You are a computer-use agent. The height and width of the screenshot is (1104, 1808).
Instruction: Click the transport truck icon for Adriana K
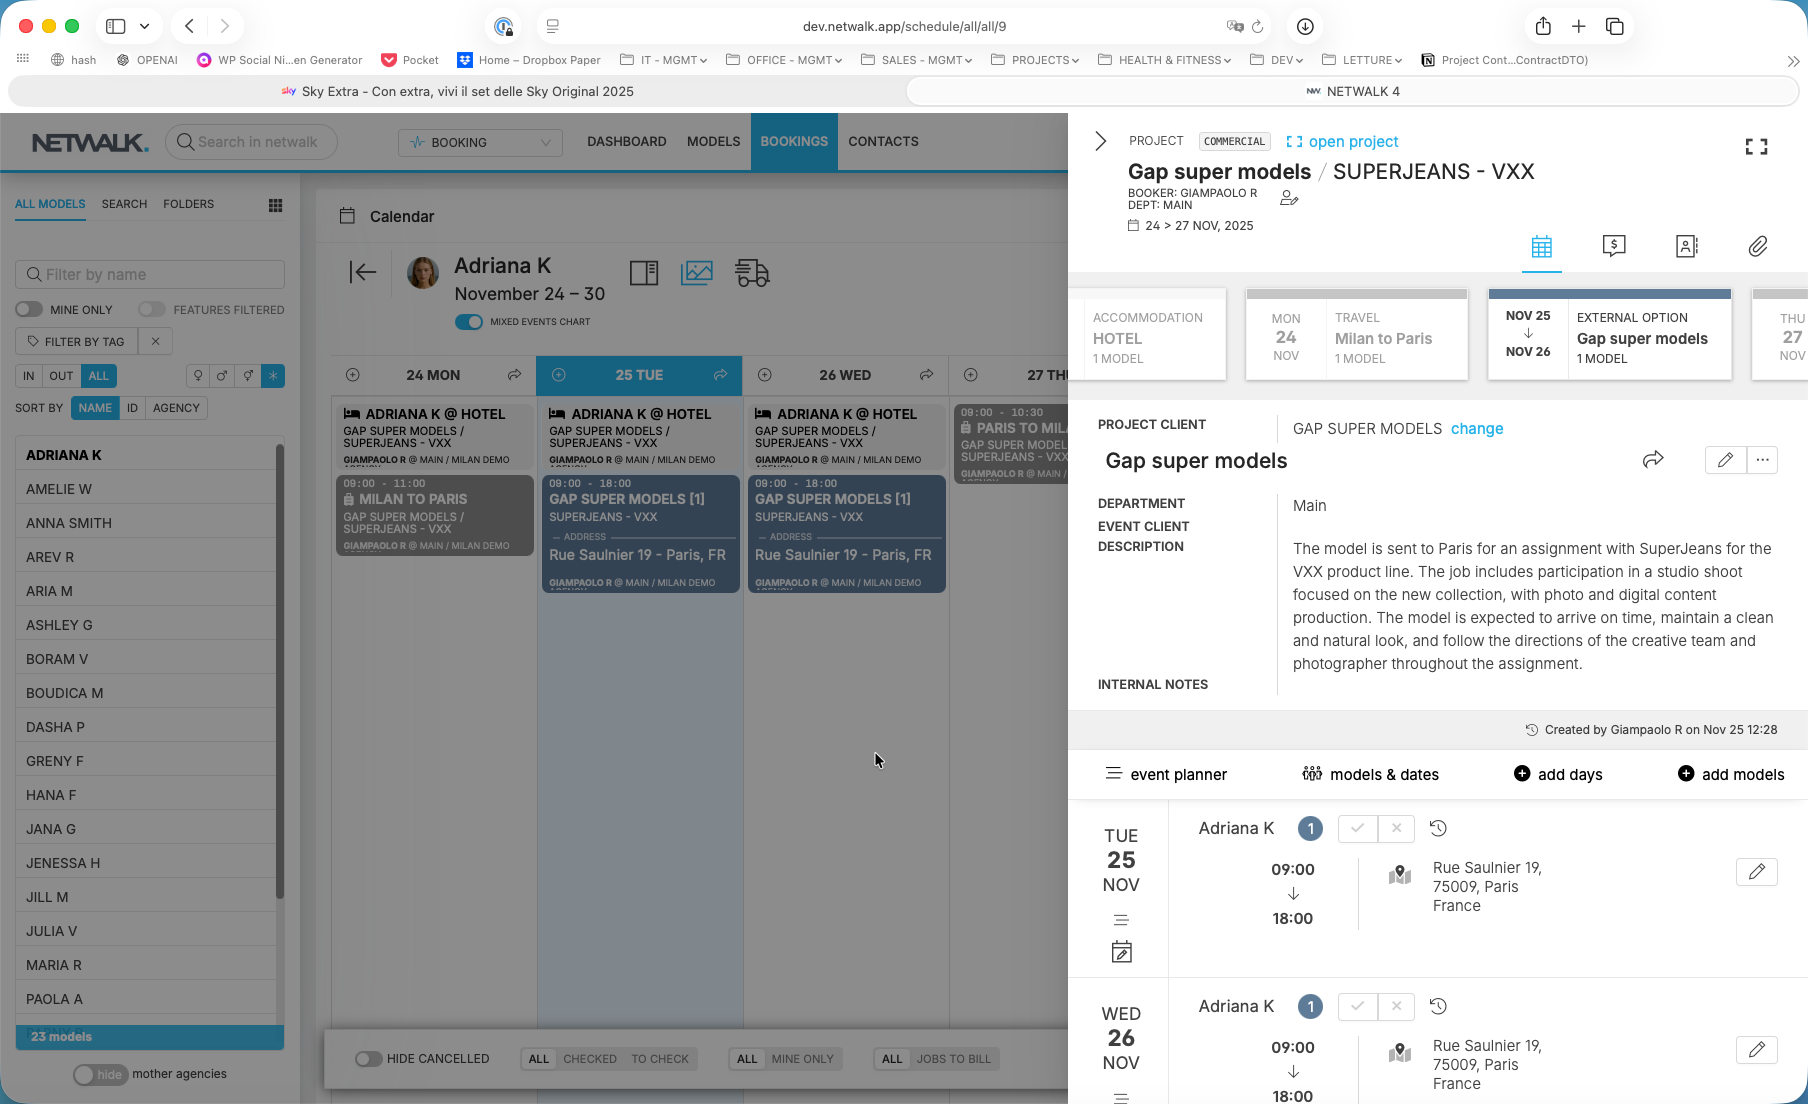tap(751, 273)
